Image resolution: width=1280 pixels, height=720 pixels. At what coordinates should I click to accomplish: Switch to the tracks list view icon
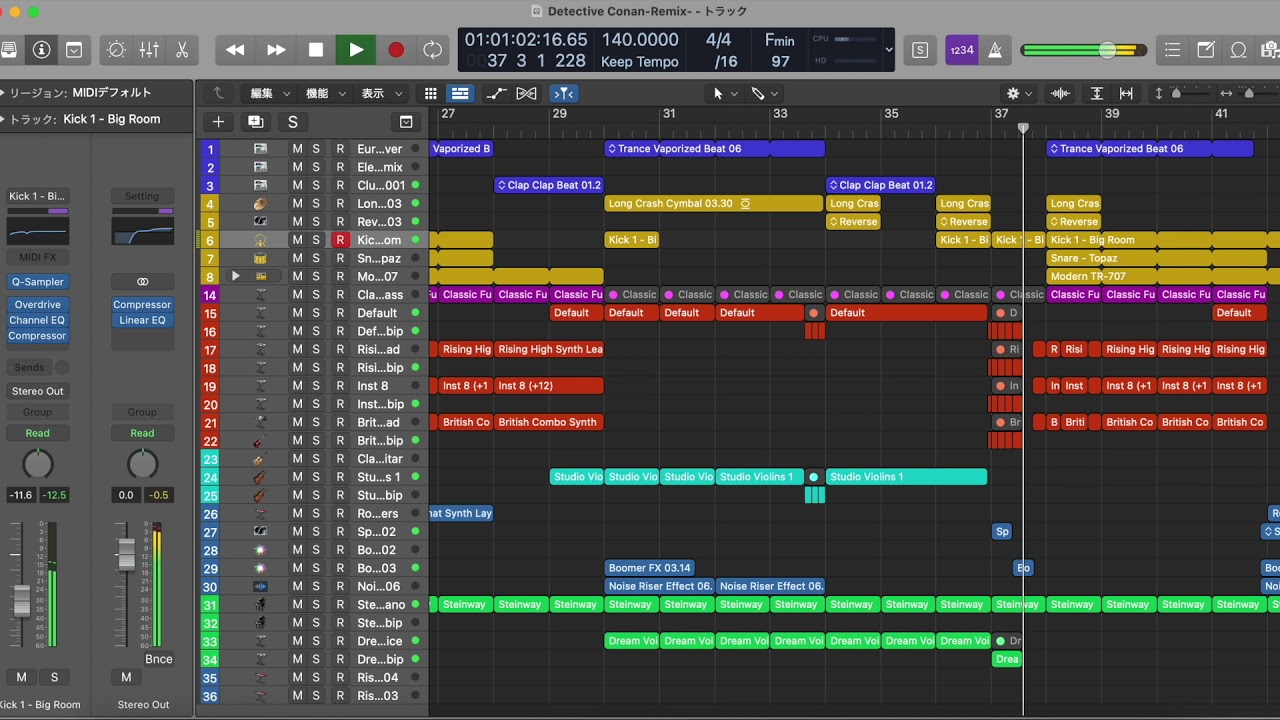(460, 93)
